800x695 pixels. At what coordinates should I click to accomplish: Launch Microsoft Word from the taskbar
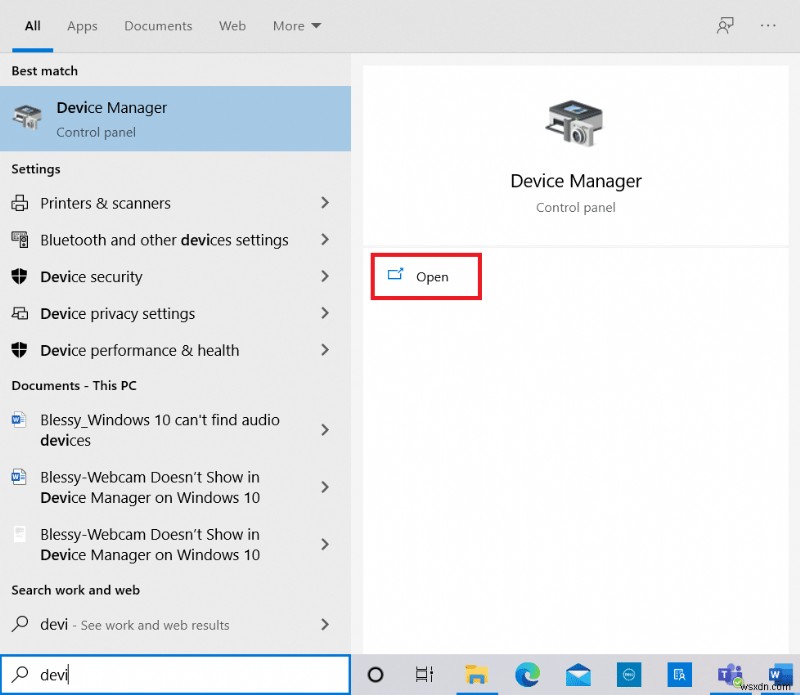pos(779,674)
